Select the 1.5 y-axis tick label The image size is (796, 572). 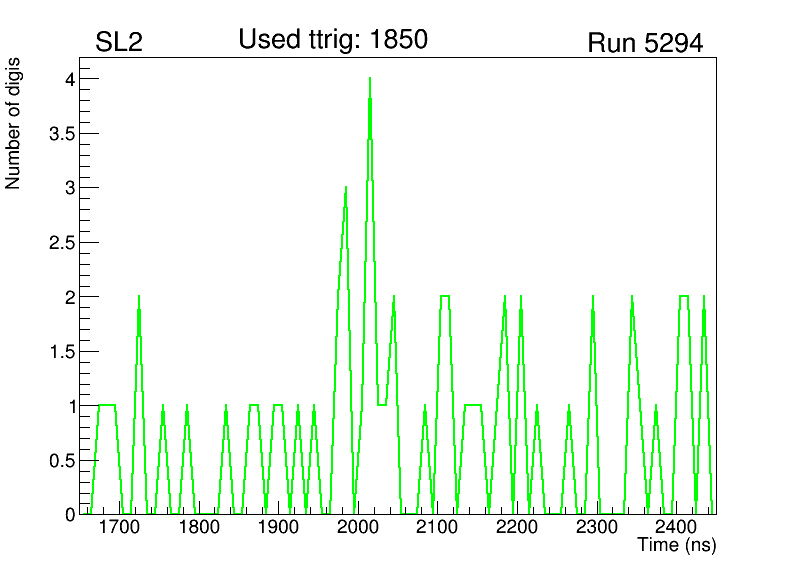(59, 352)
